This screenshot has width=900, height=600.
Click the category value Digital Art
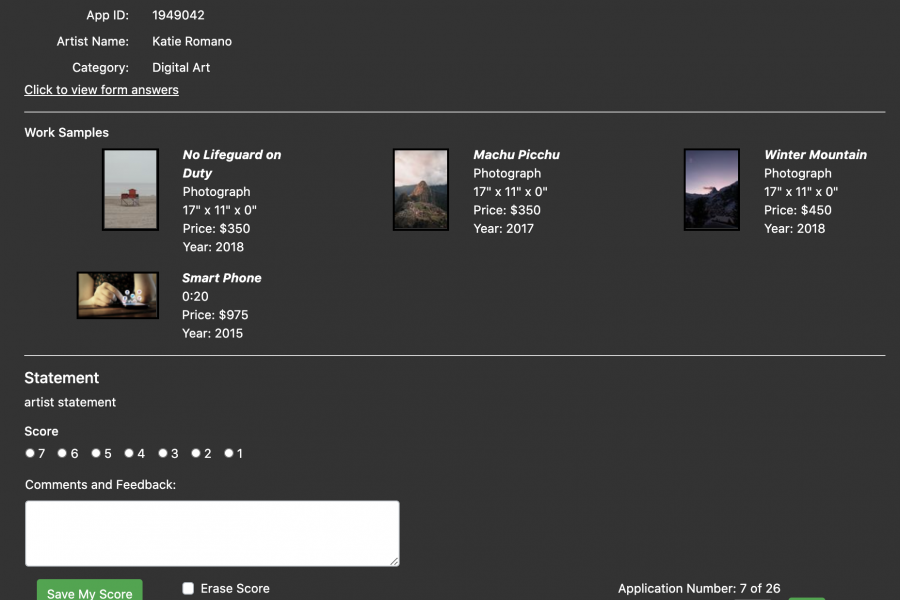click(181, 68)
